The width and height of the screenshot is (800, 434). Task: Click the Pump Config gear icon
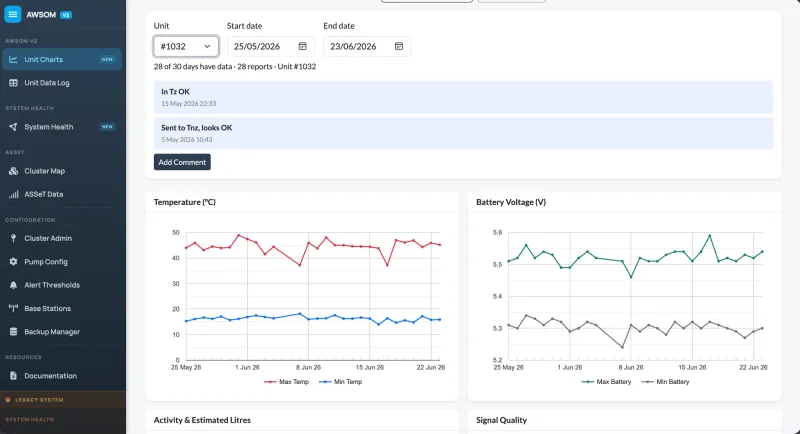tap(13, 262)
